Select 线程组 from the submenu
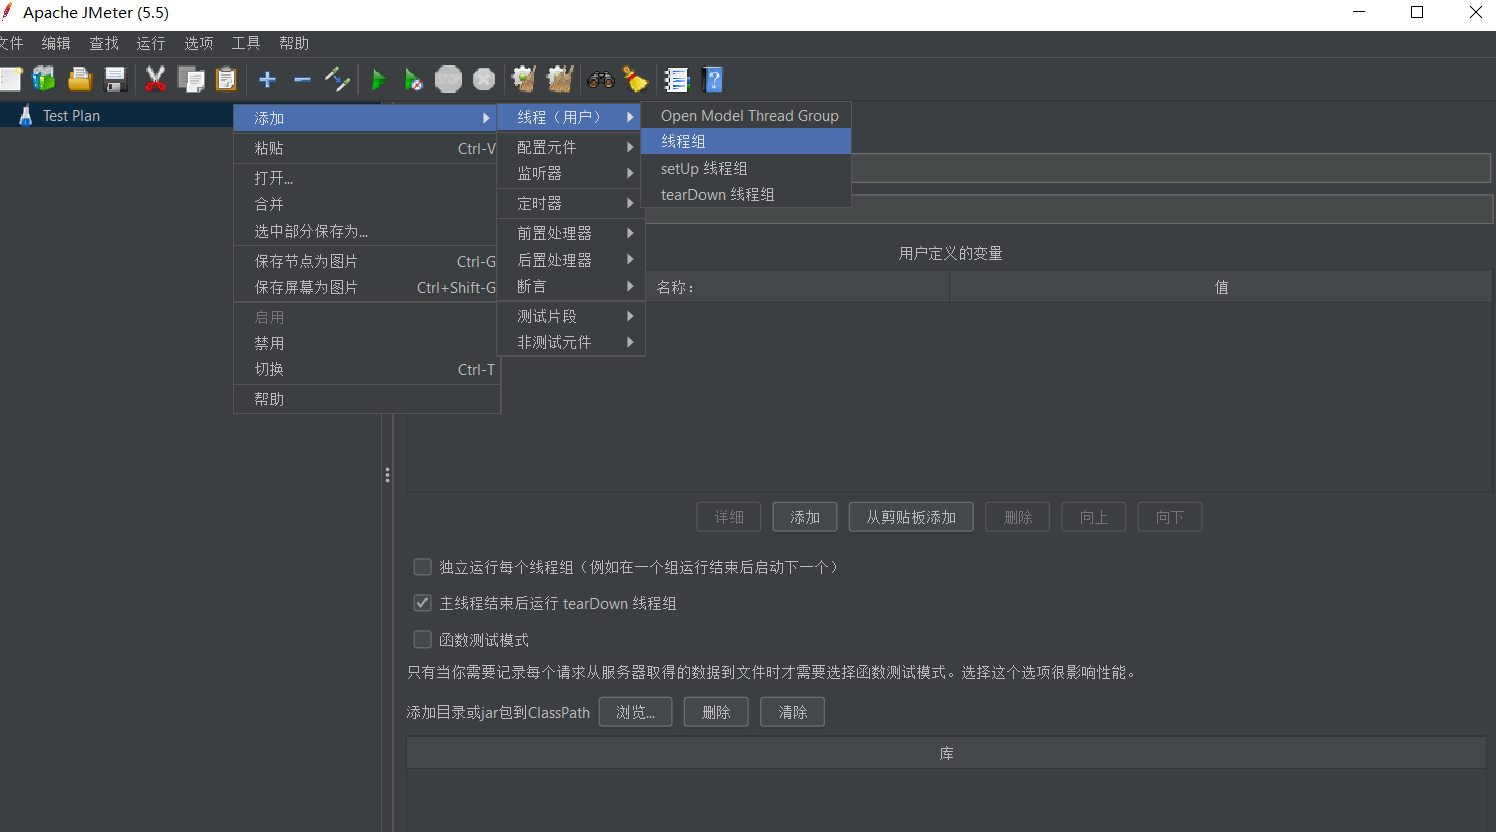The height and width of the screenshot is (832, 1496). tap(746, 142)
